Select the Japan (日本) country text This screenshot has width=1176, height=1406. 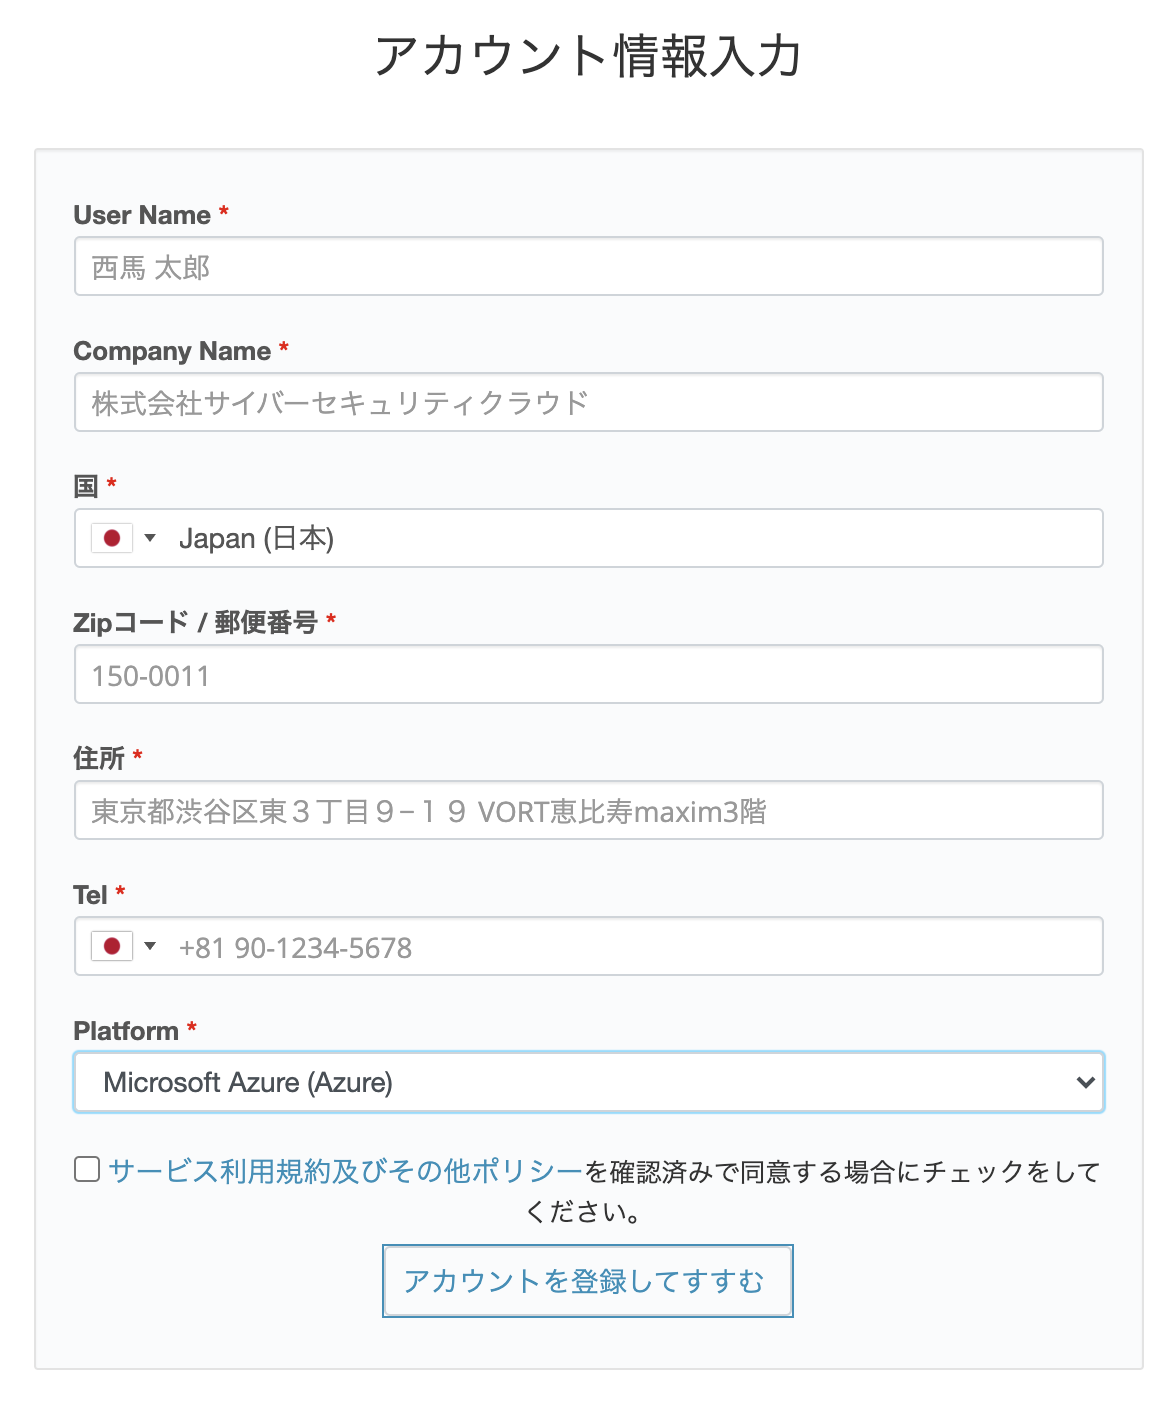(x=256, y=539)
